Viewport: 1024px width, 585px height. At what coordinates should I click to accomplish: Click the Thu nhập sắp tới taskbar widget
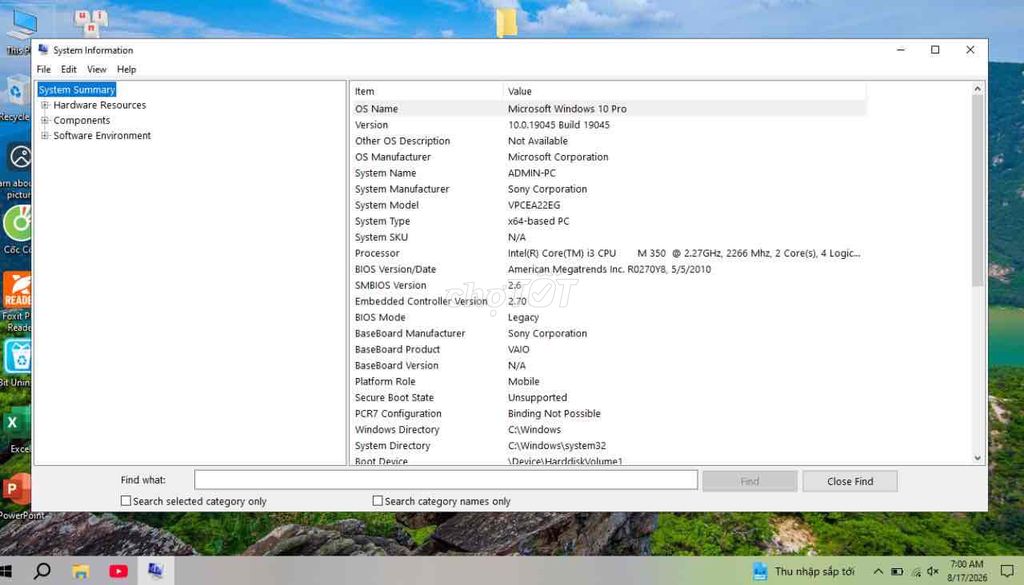tap(803, 572)
